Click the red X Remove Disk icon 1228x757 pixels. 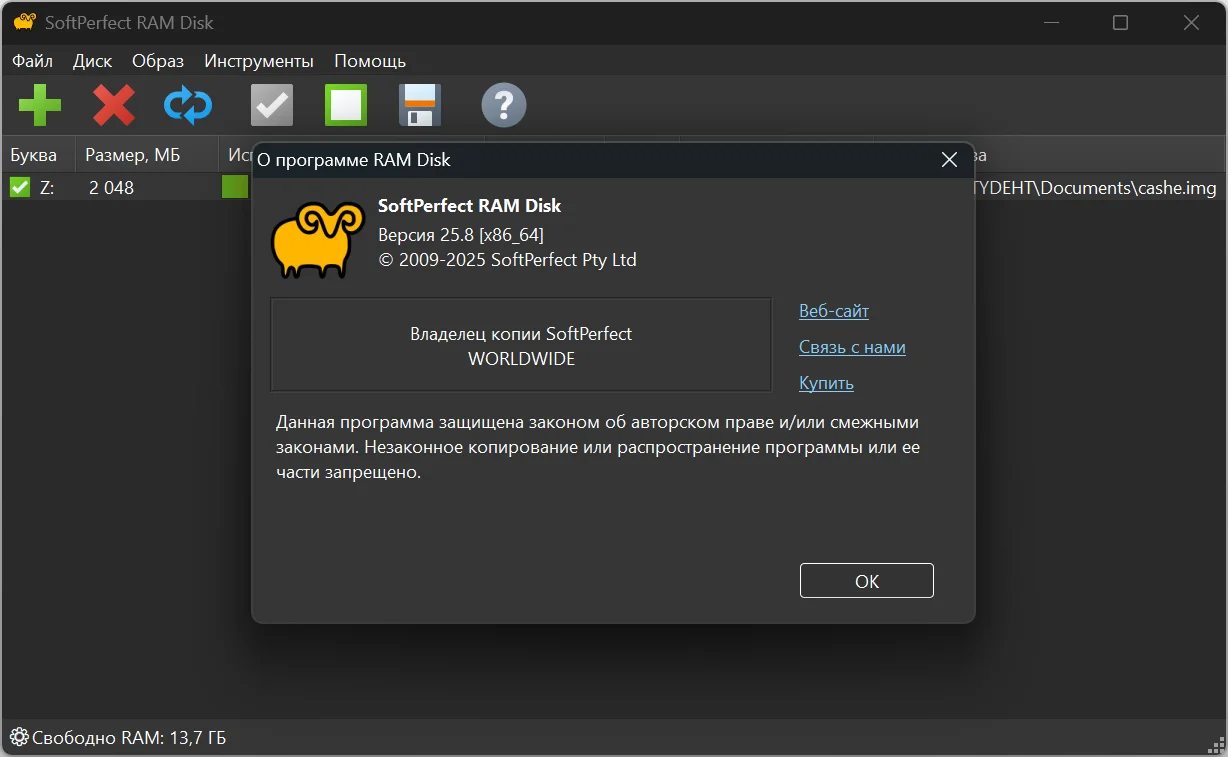point(114,105)
